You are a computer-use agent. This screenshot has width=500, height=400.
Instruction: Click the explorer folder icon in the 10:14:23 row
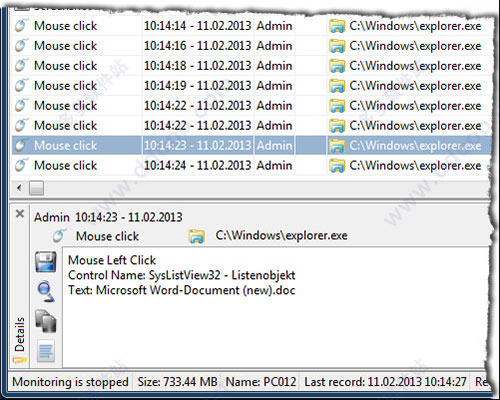(337, 146)
